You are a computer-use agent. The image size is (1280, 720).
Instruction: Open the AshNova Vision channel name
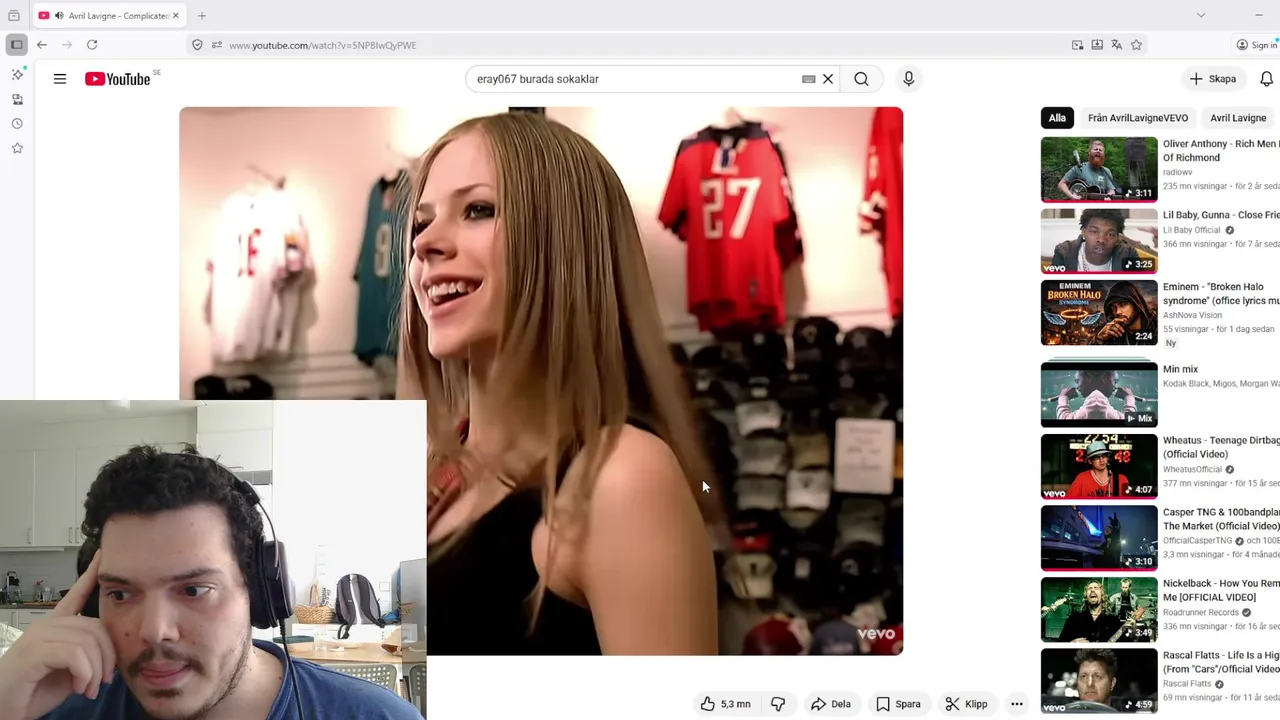tap(1192, 315)
